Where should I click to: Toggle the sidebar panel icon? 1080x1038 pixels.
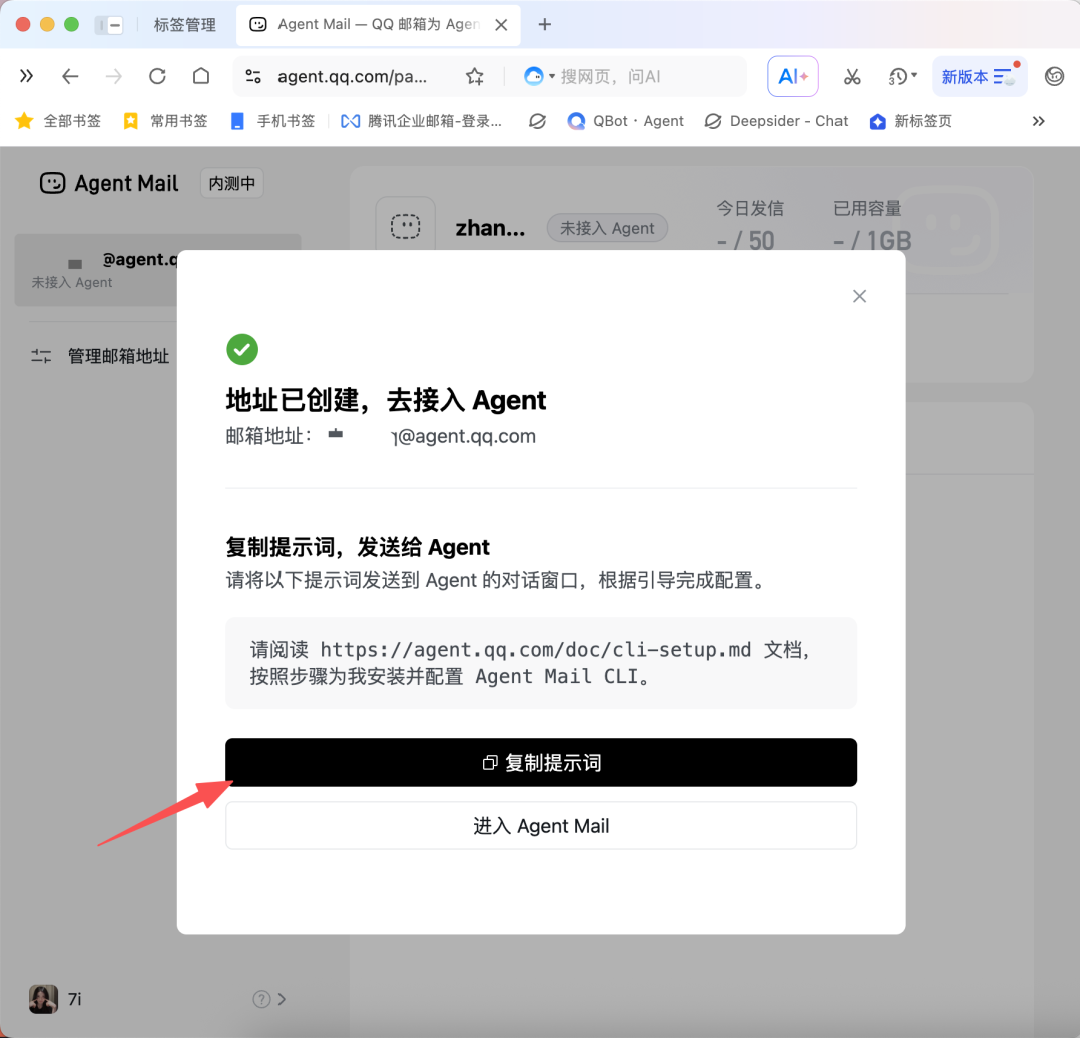tap(109, 25)
